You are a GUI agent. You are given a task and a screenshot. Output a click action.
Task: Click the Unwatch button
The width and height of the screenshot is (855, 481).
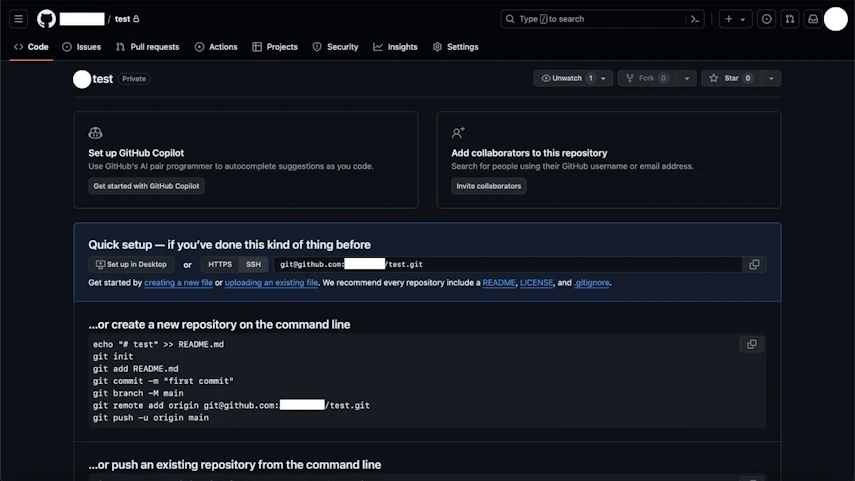(x=564, y=79)
